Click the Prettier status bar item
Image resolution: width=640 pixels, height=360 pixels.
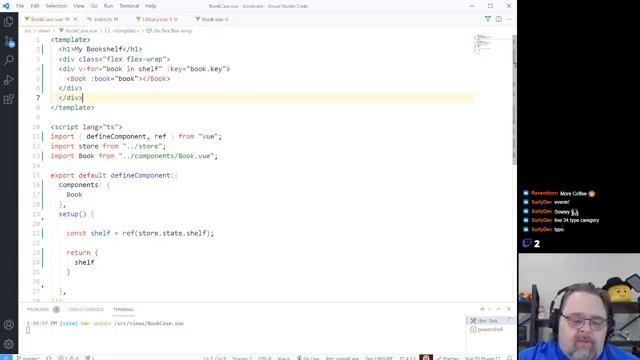(x=448, y=358)
